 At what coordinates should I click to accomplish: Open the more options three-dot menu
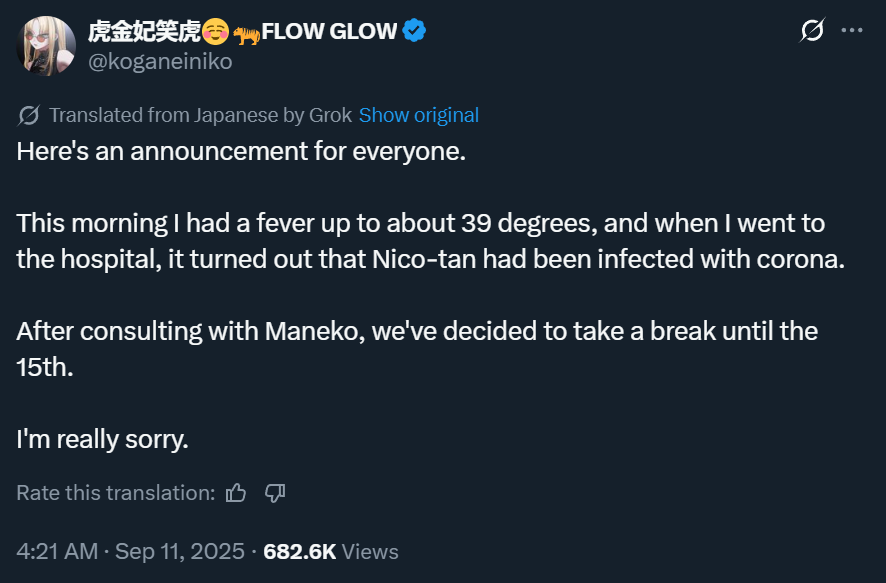[x=852, y=31]
